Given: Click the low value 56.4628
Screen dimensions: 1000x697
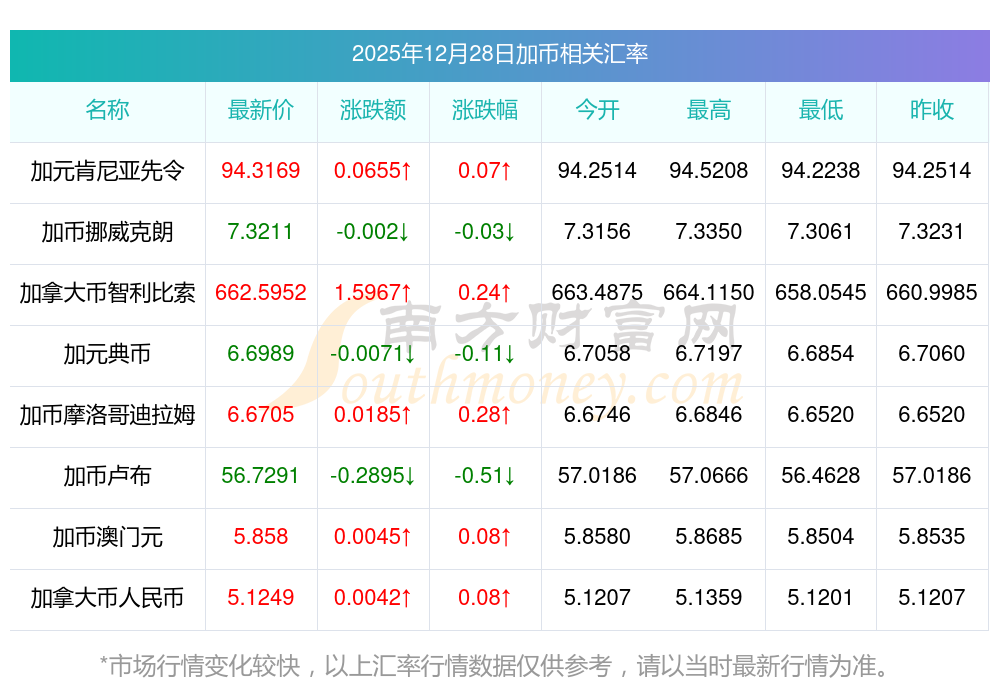Looking at the screenshot, I should click(x=821, y=476).
